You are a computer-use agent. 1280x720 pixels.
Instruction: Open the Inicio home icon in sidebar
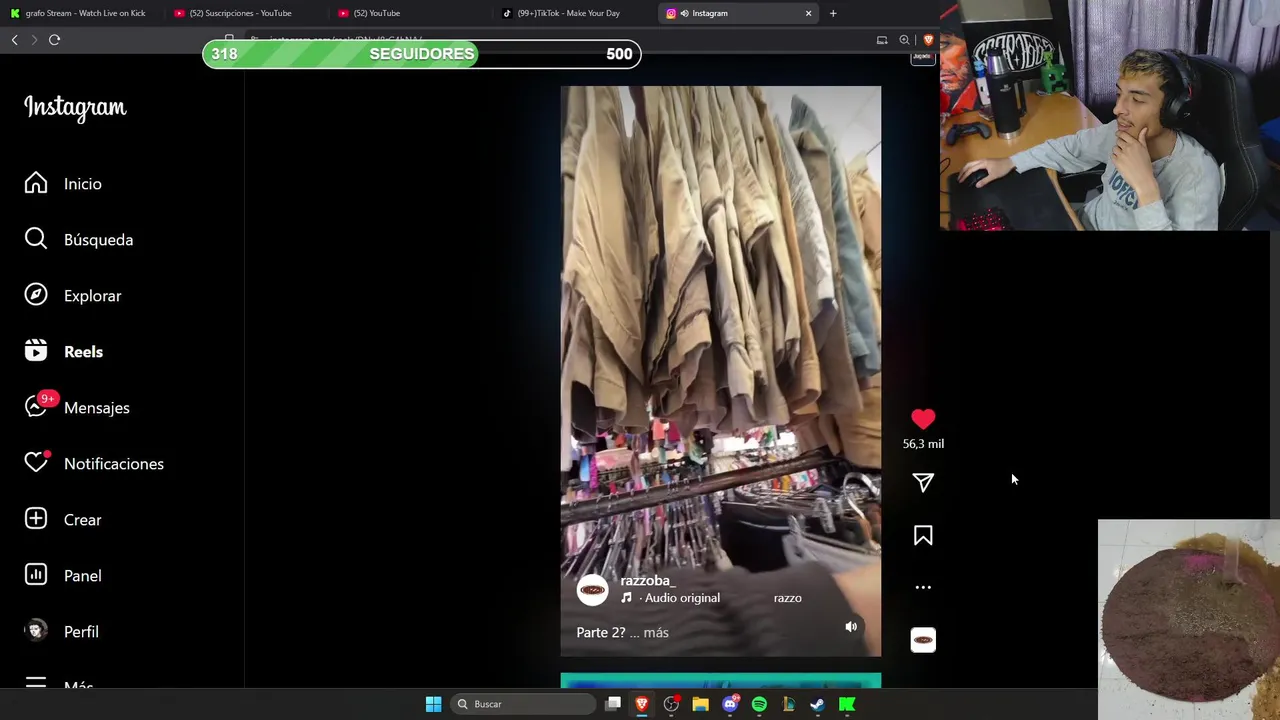[x=36, y=183]
